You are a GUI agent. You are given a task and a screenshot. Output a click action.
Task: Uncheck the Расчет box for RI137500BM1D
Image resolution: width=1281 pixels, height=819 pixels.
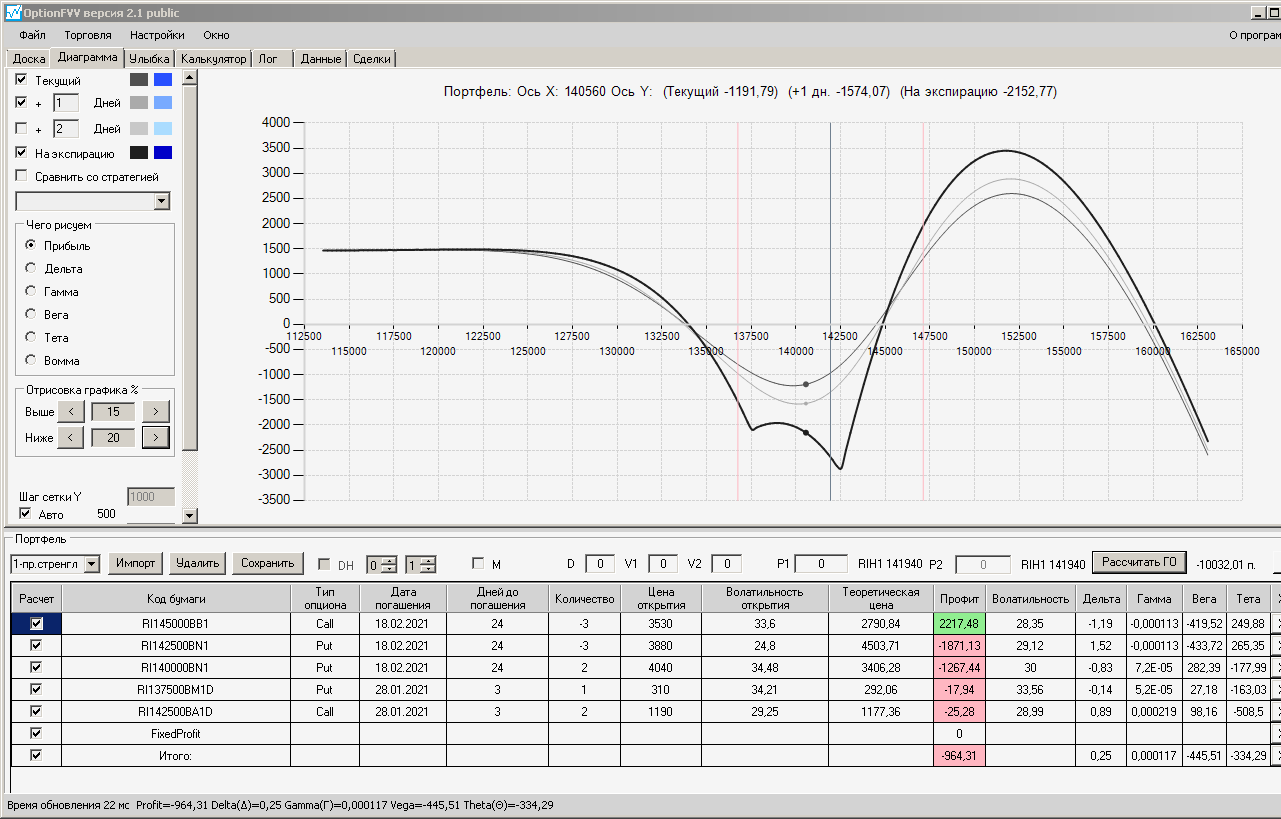(x=37, y=689)
